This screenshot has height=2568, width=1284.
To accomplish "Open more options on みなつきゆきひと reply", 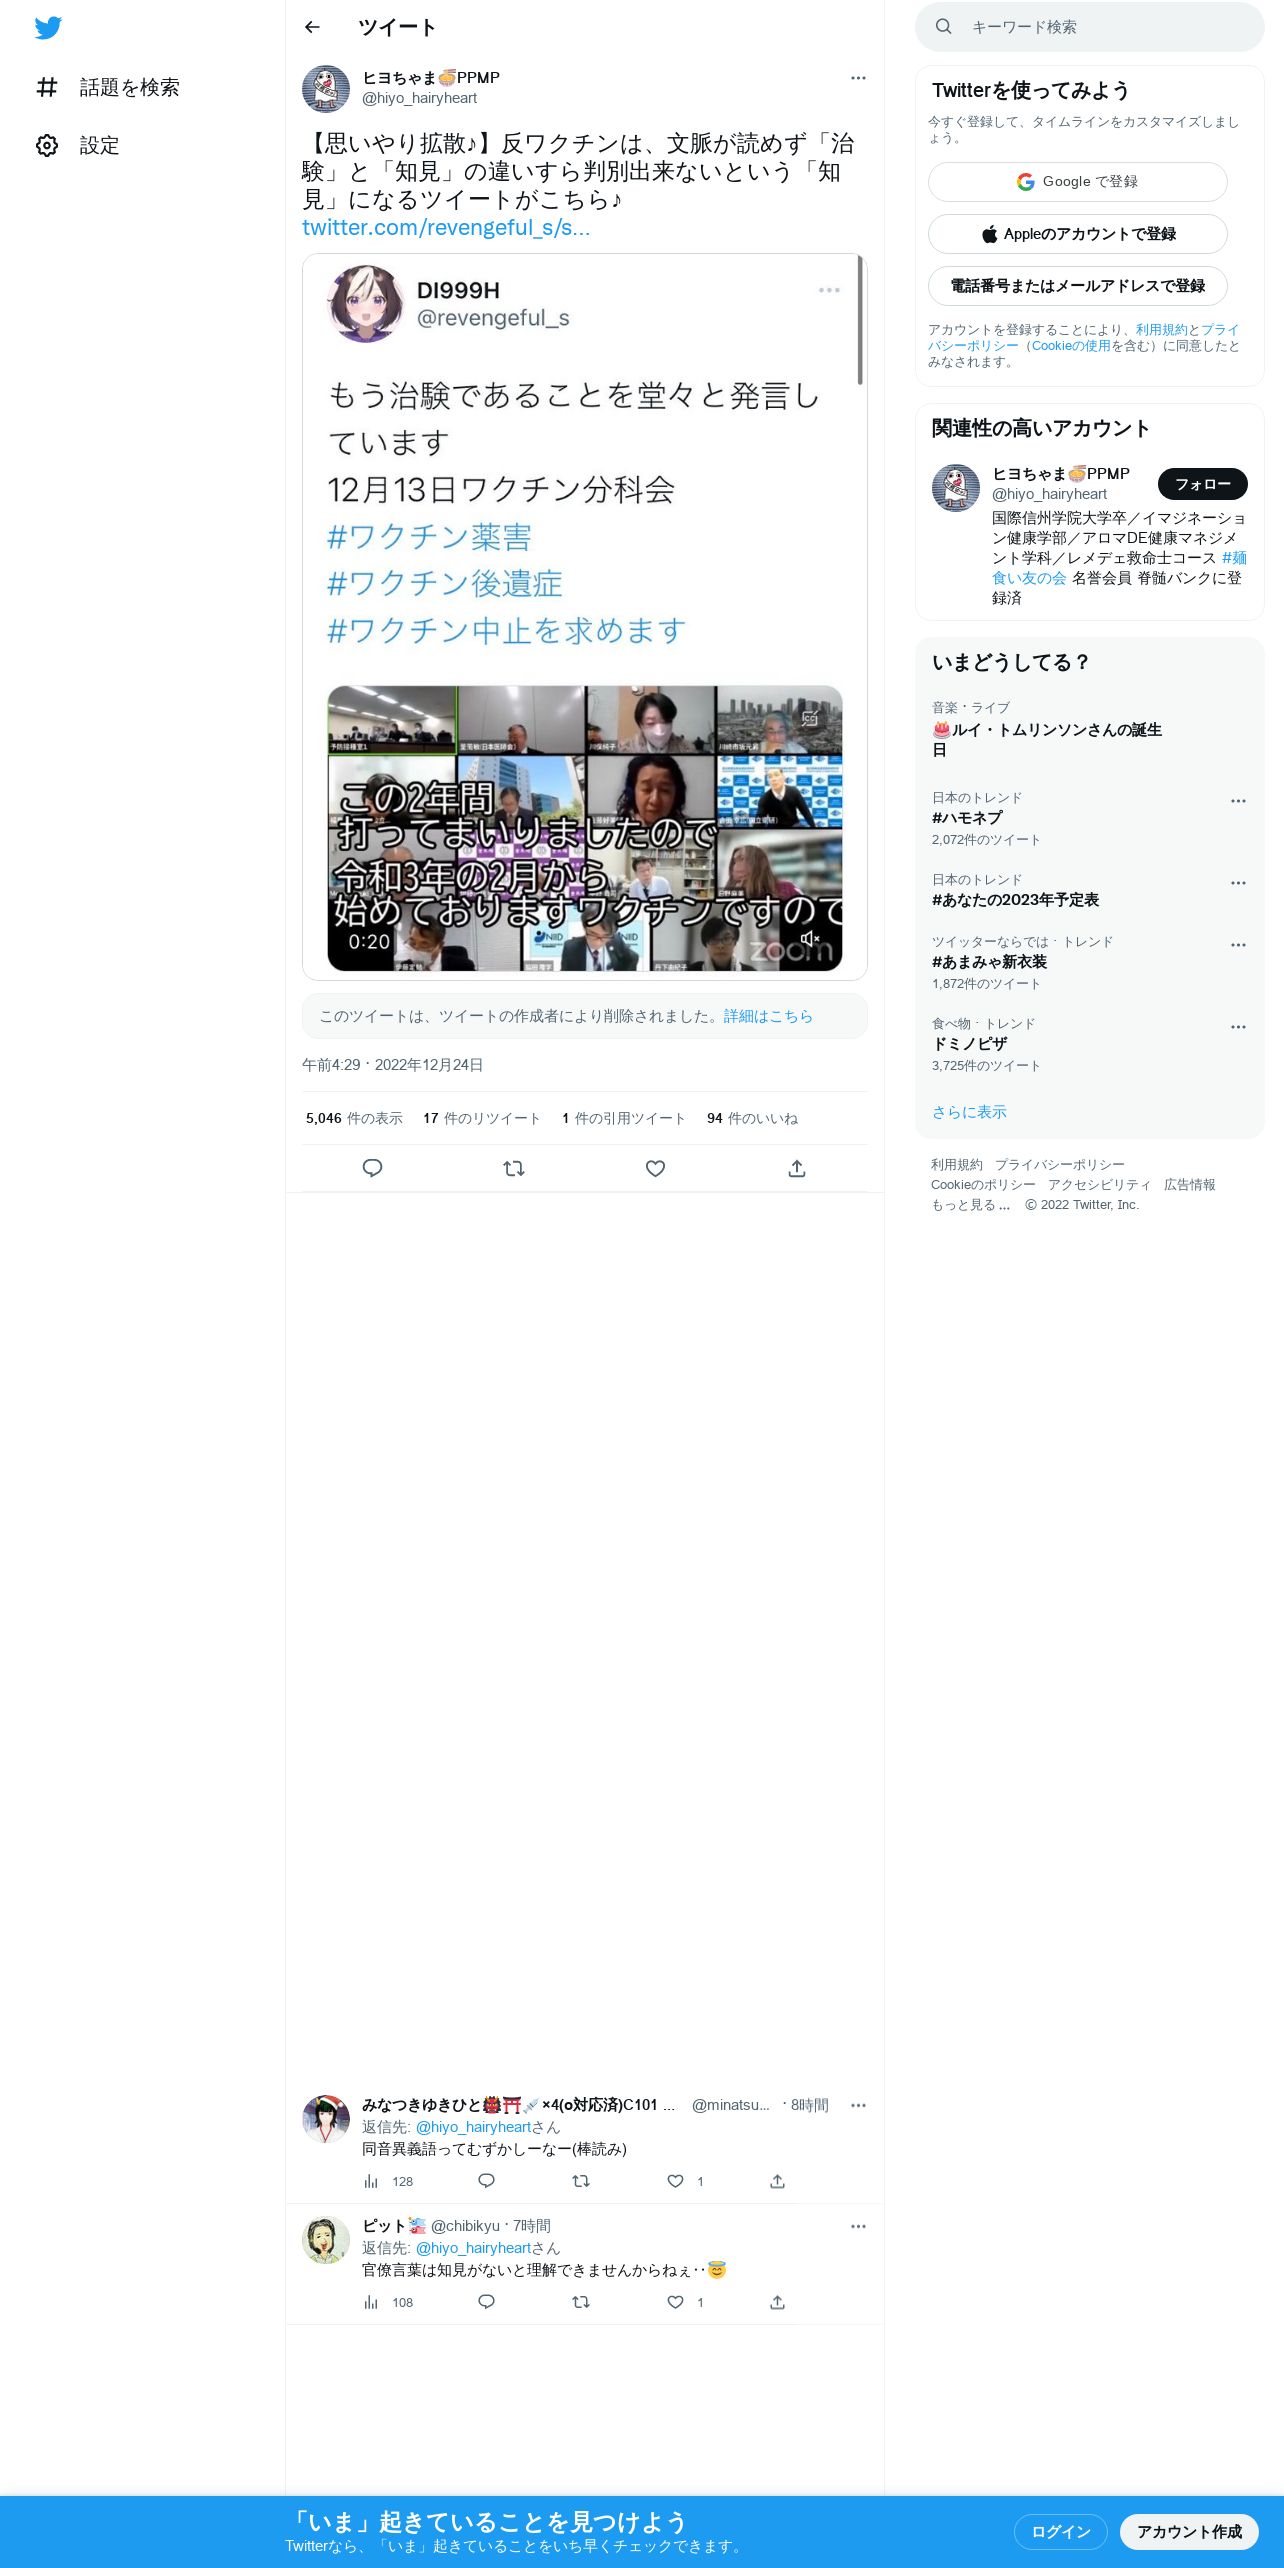I will [858, 2105].
